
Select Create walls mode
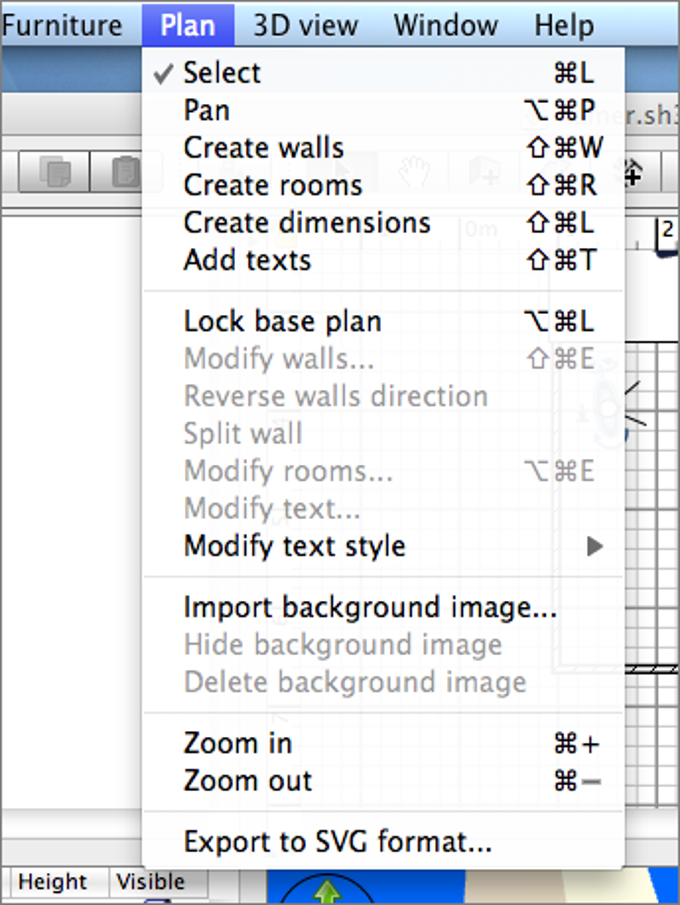(x=263, y=148)
